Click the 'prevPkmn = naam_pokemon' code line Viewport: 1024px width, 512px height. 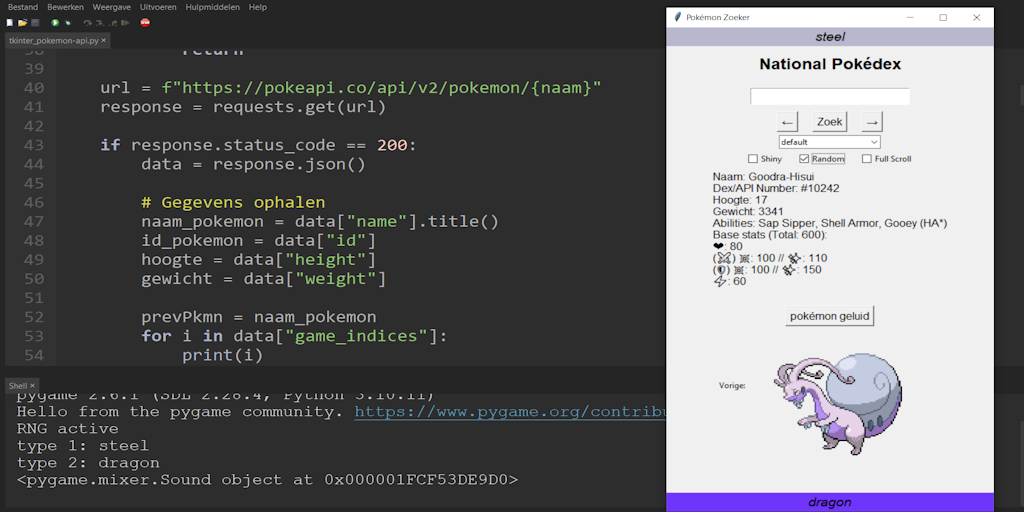pos(259,317)
